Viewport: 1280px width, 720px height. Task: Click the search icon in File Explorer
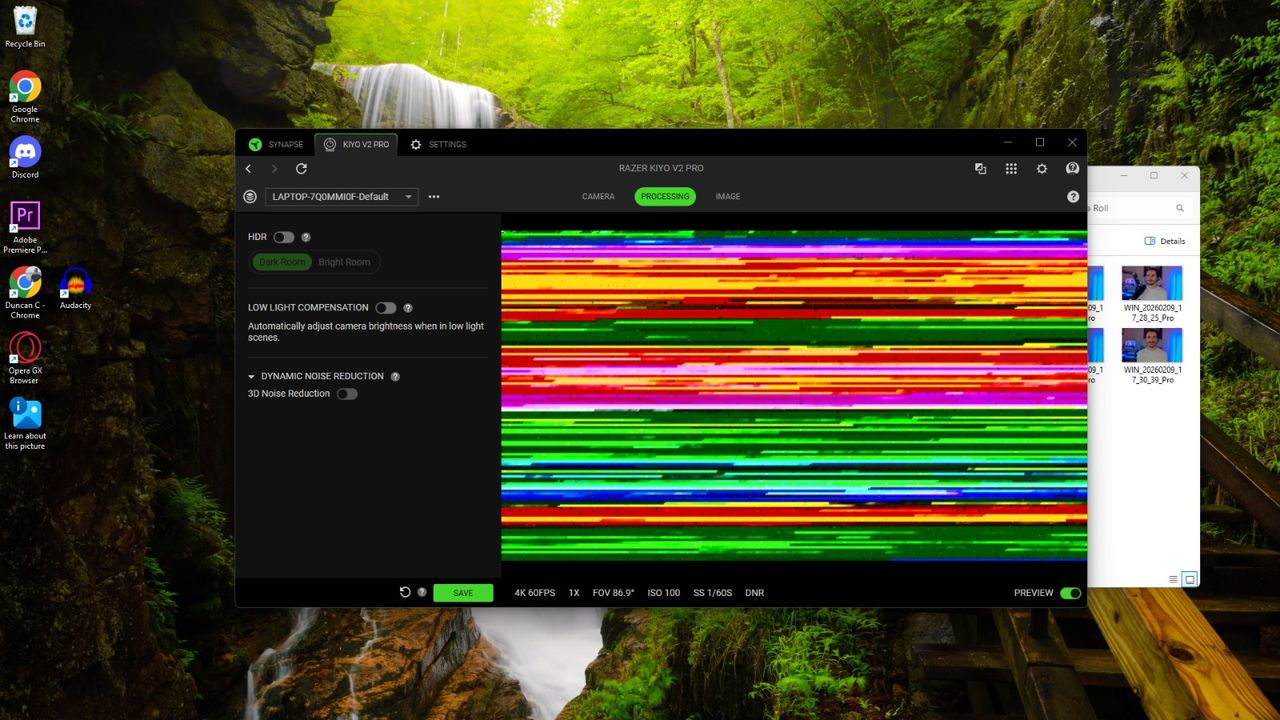pos(1180,208)
